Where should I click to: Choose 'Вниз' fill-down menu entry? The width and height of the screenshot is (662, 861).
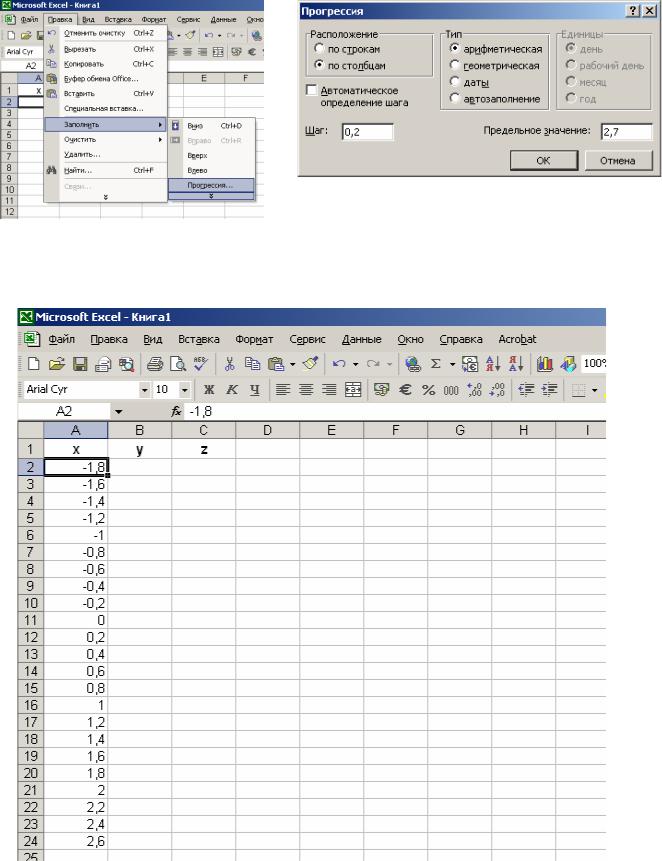211,126
